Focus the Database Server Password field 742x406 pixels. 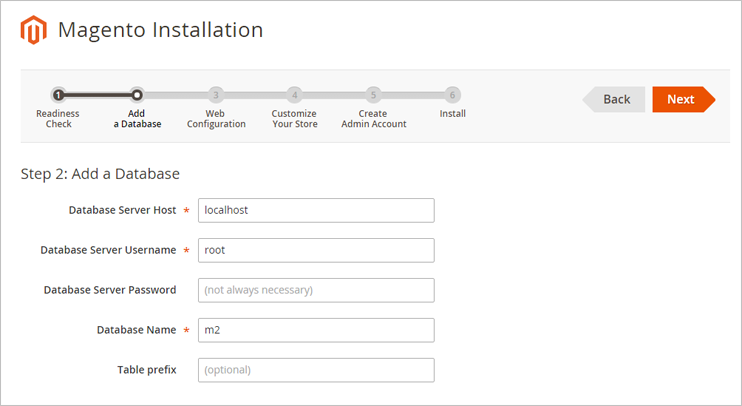(316, 290)
